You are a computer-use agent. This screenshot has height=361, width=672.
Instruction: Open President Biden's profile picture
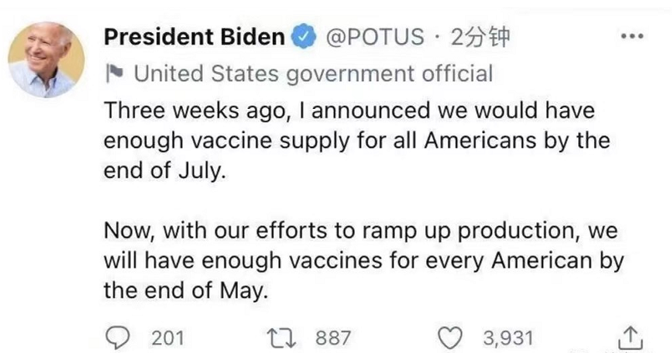[46, 60]
